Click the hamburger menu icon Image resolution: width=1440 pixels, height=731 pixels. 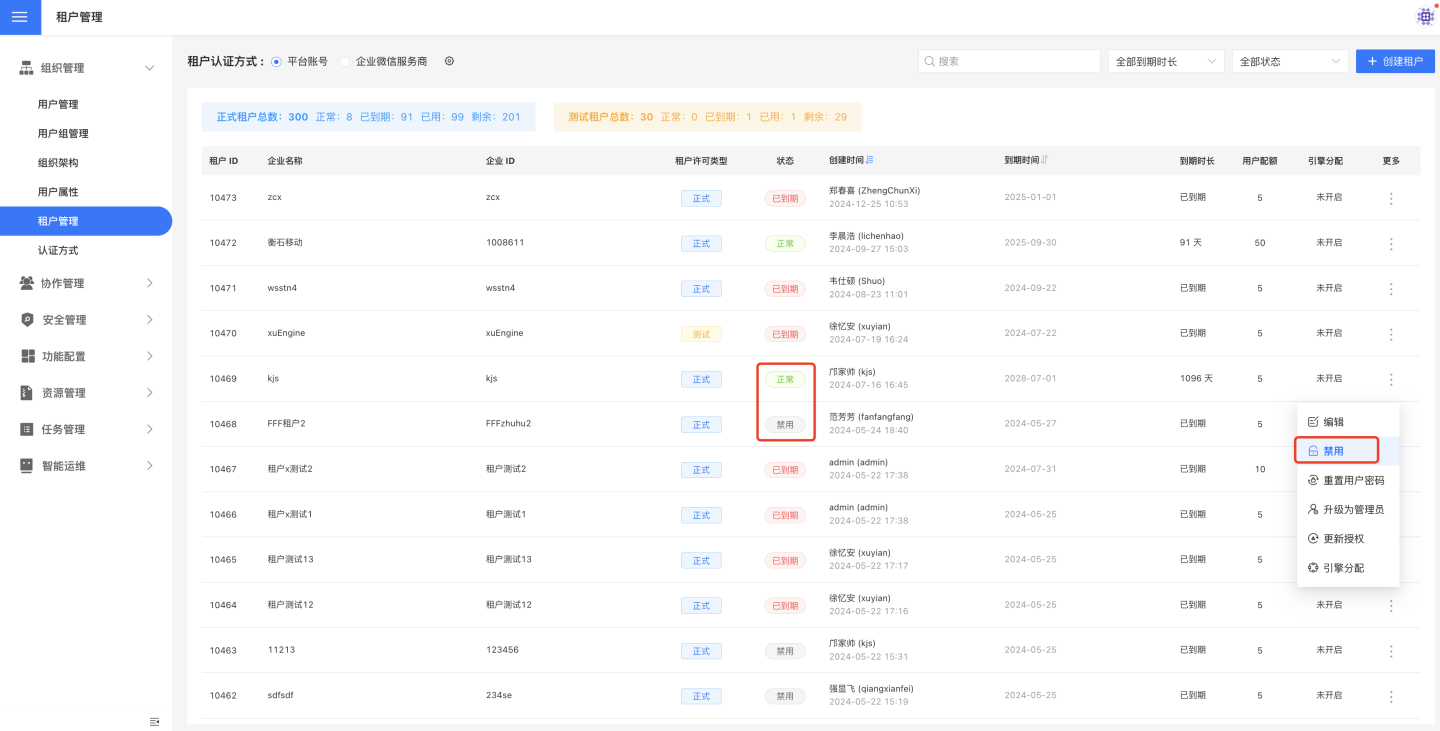click(20, 17)
